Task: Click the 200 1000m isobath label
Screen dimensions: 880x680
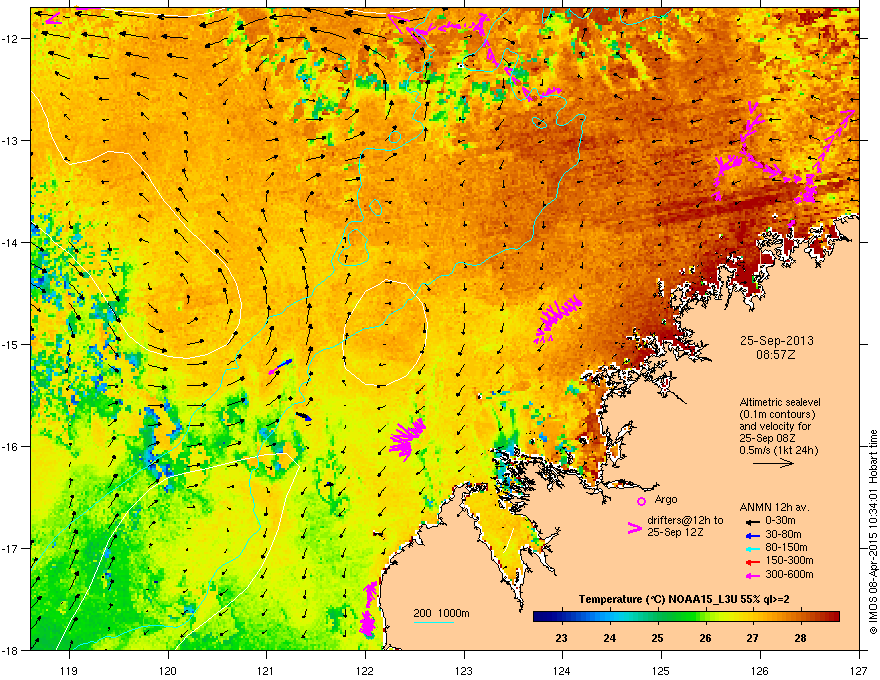Action: point(441,613)
